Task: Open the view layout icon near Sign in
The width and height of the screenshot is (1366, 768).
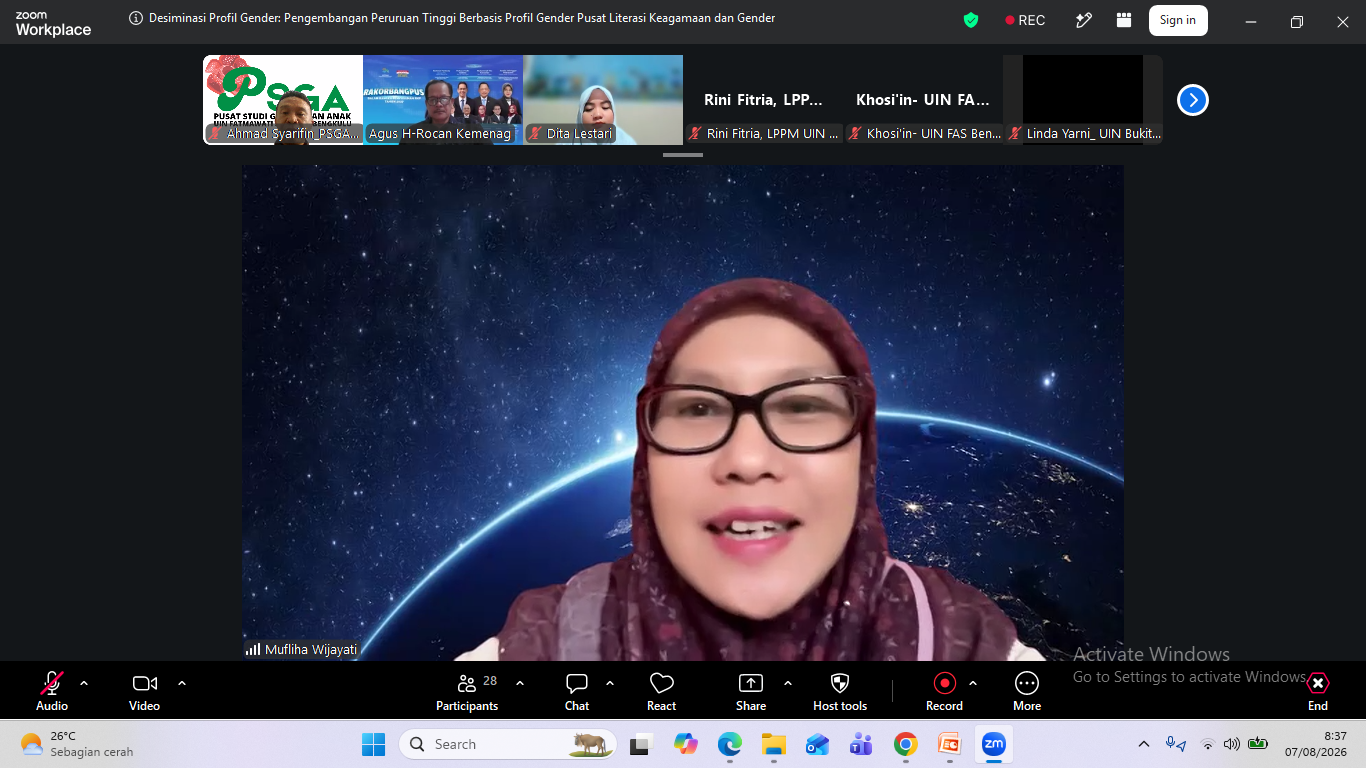Action: click(x=1124, y=20)
